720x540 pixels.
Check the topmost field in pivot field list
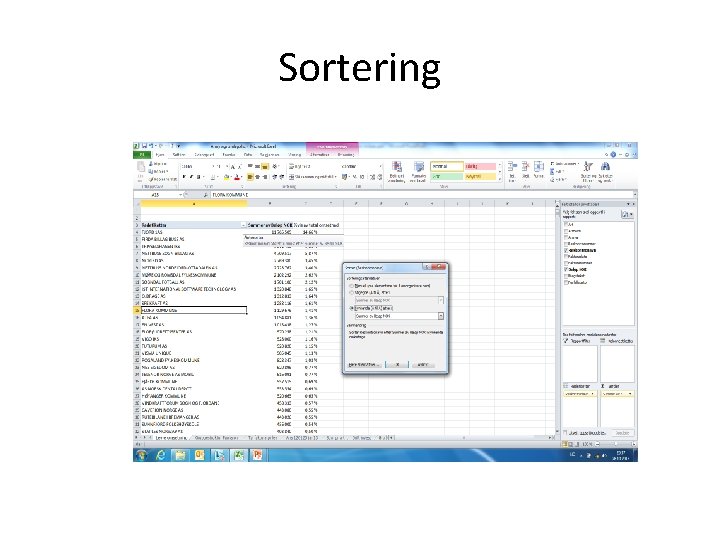coord(566,225)
